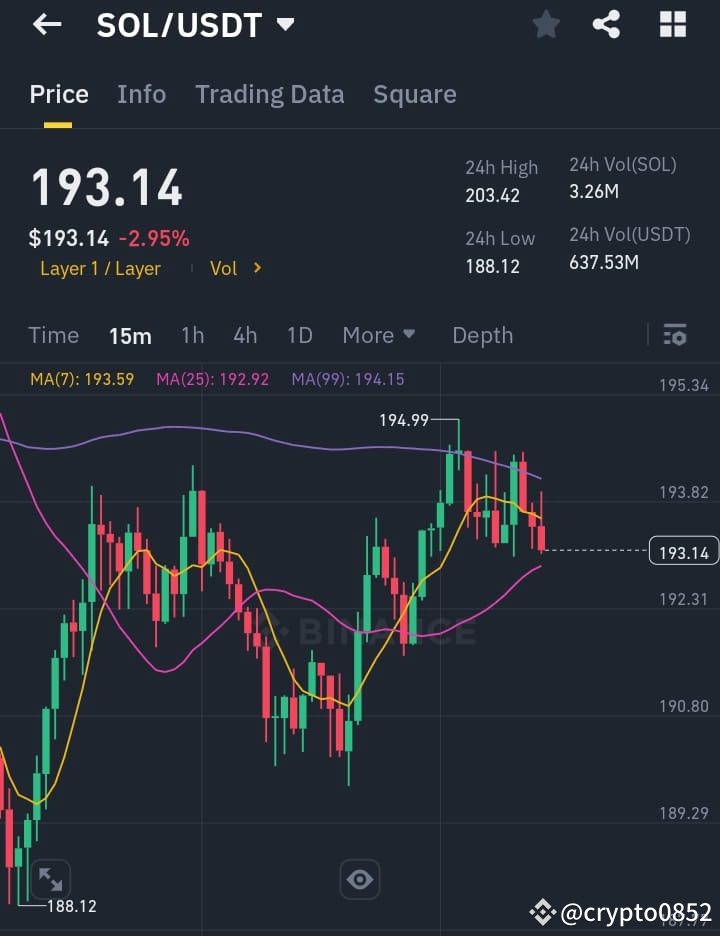
Task: Click the current price marker 193.14 on axis
Action: [x=684, y=550]
